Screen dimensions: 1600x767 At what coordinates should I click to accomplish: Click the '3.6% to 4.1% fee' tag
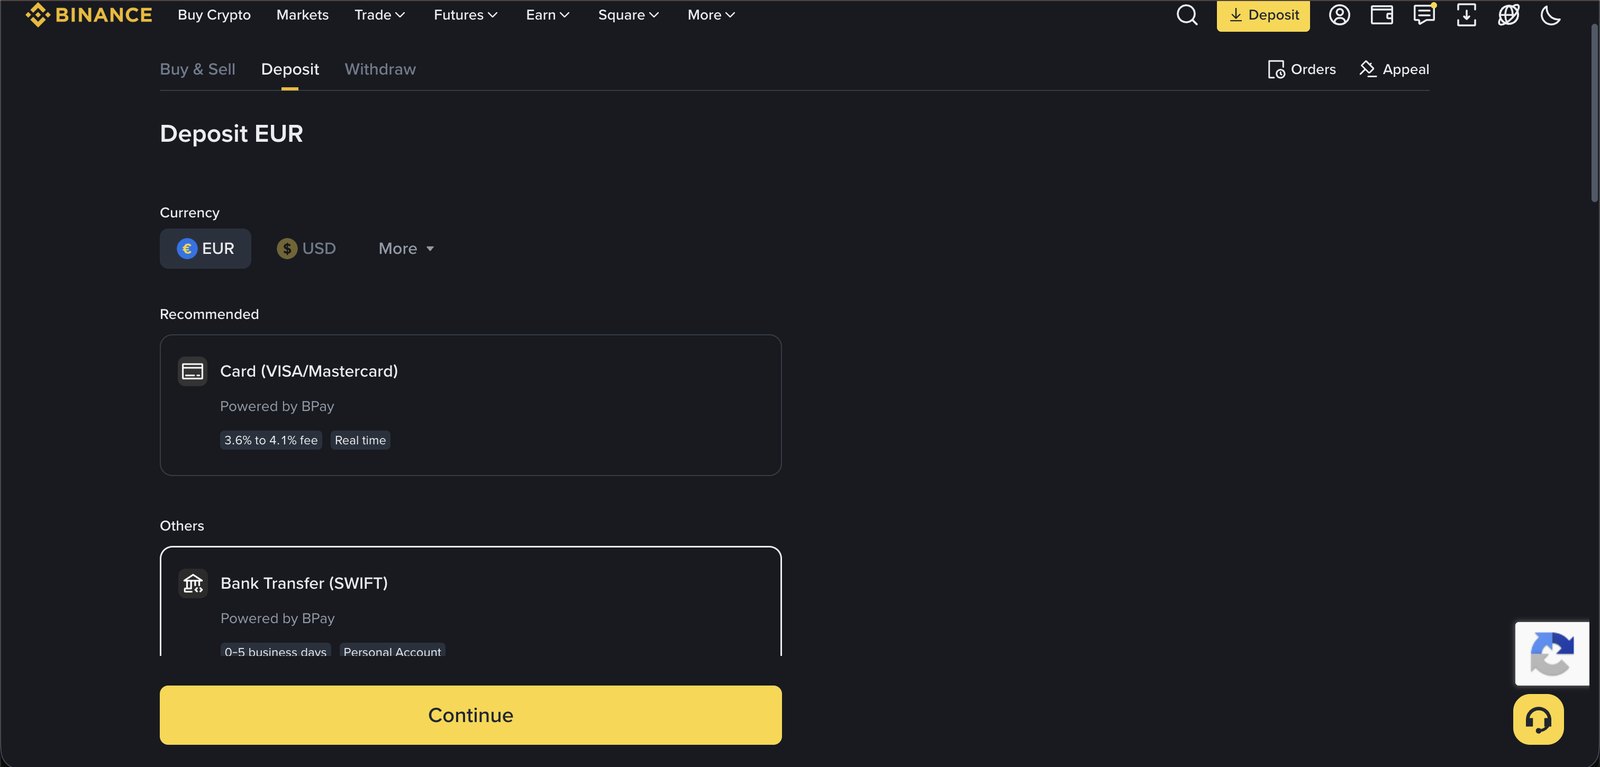click(271, 440)
